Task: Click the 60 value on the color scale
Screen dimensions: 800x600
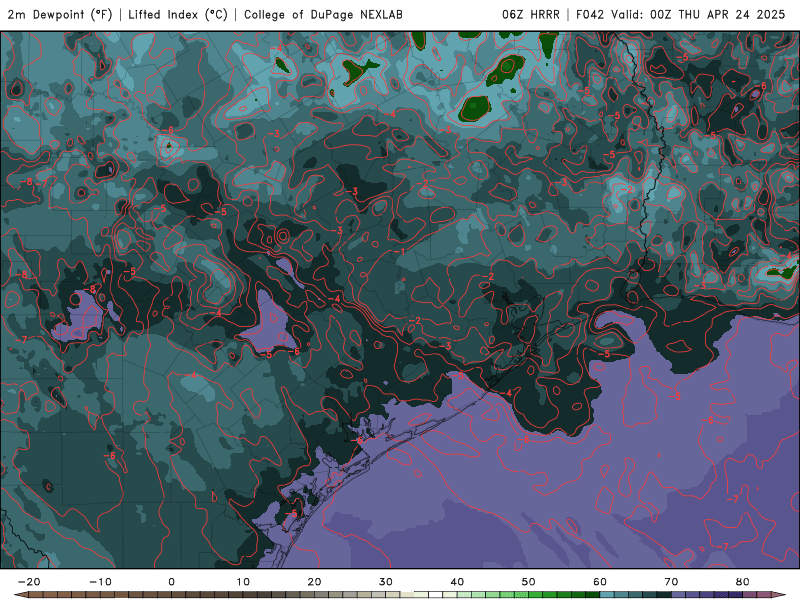Action: point(600,582)
